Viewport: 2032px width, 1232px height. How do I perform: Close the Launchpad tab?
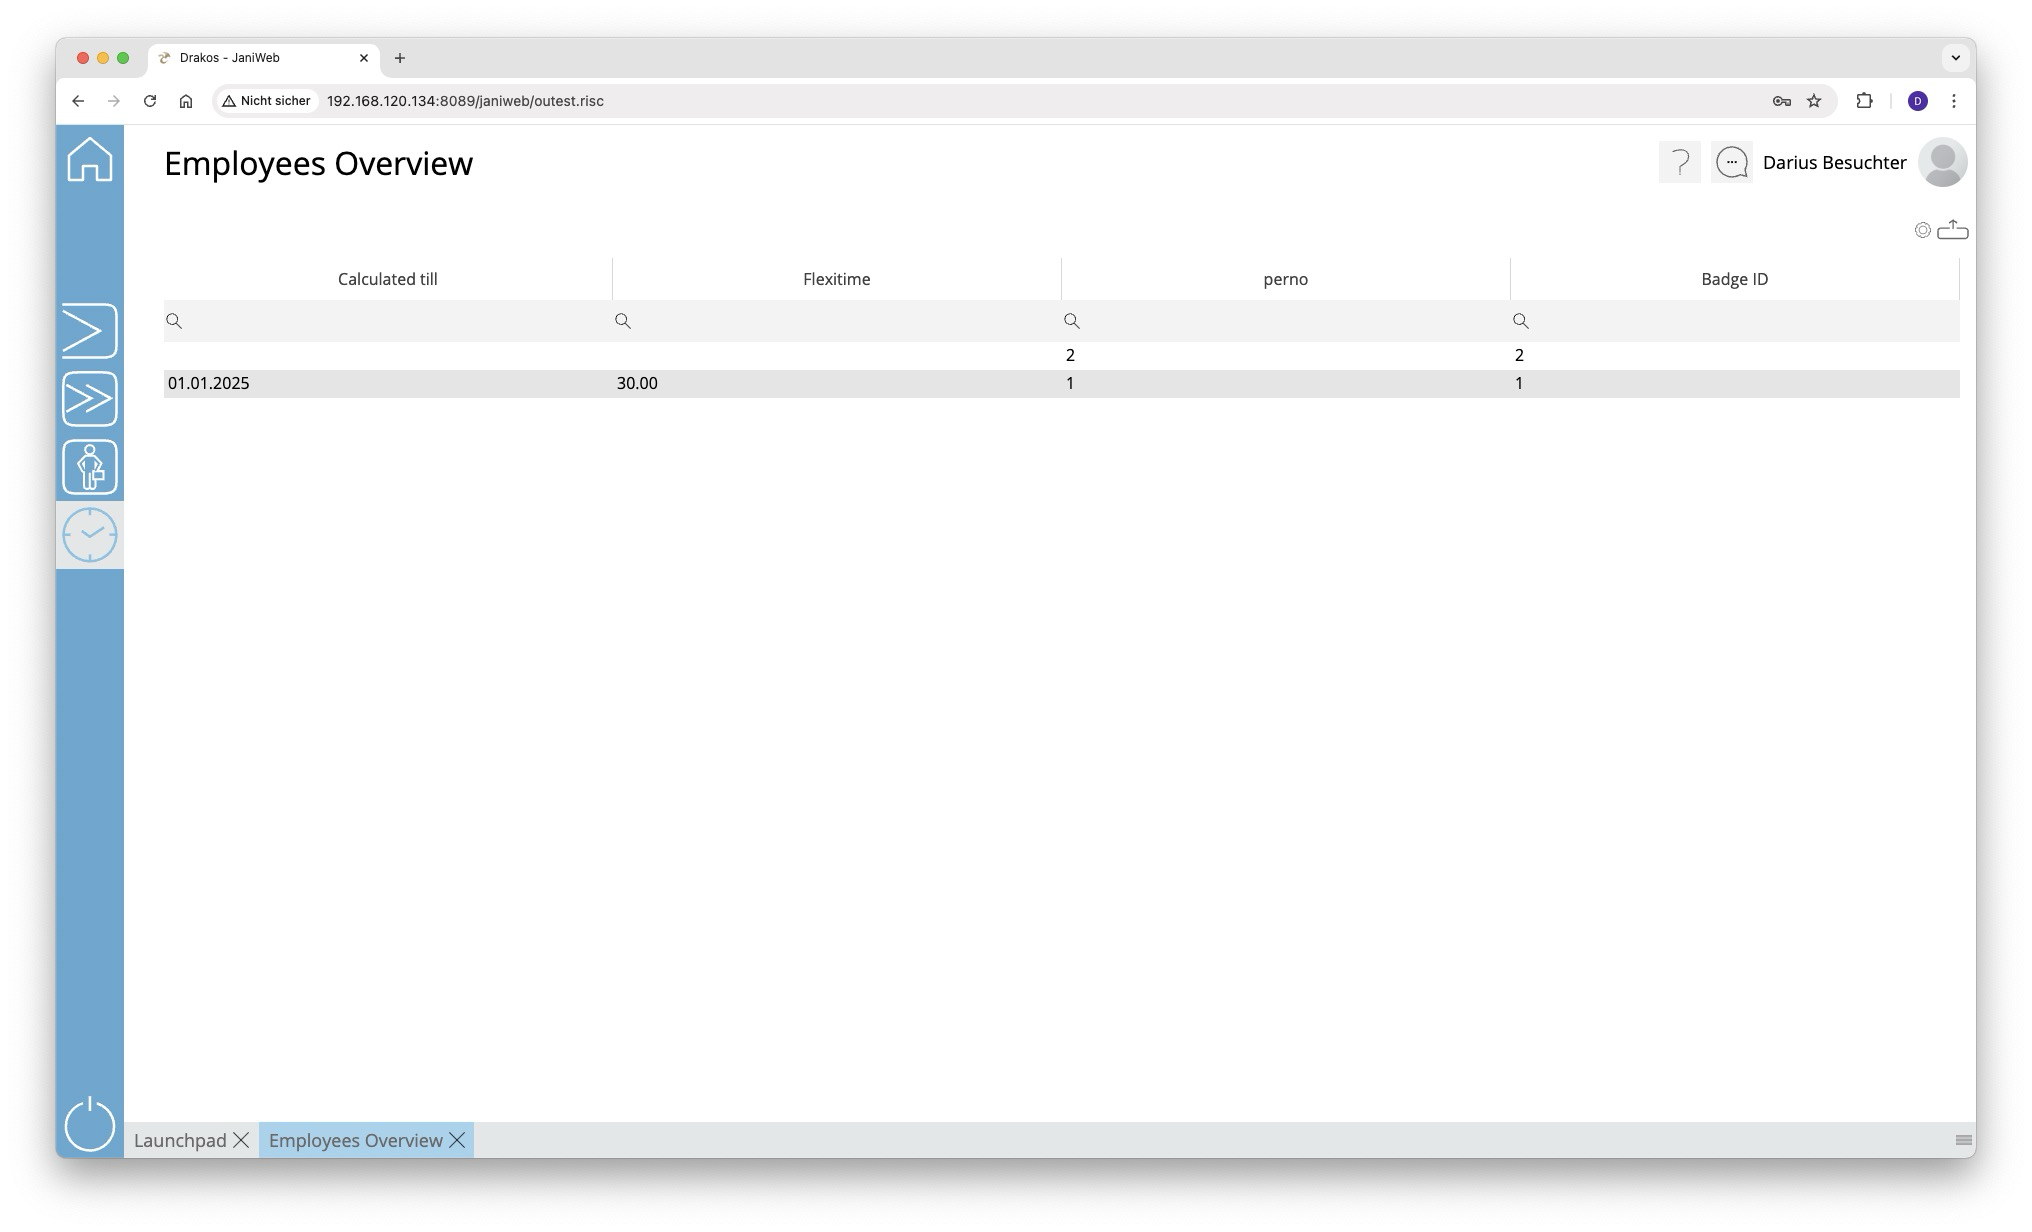tap(241, 1141)
